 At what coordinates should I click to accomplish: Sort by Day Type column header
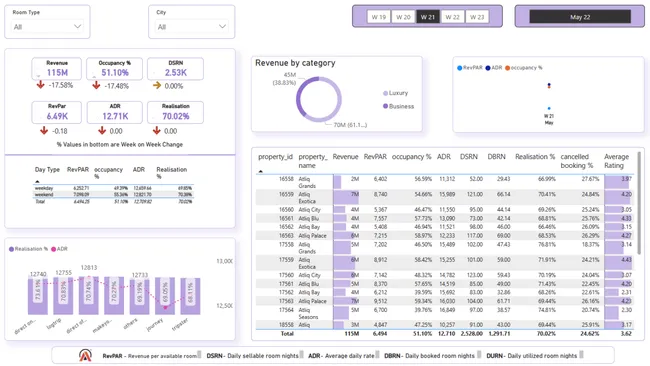tap(47, 170)
